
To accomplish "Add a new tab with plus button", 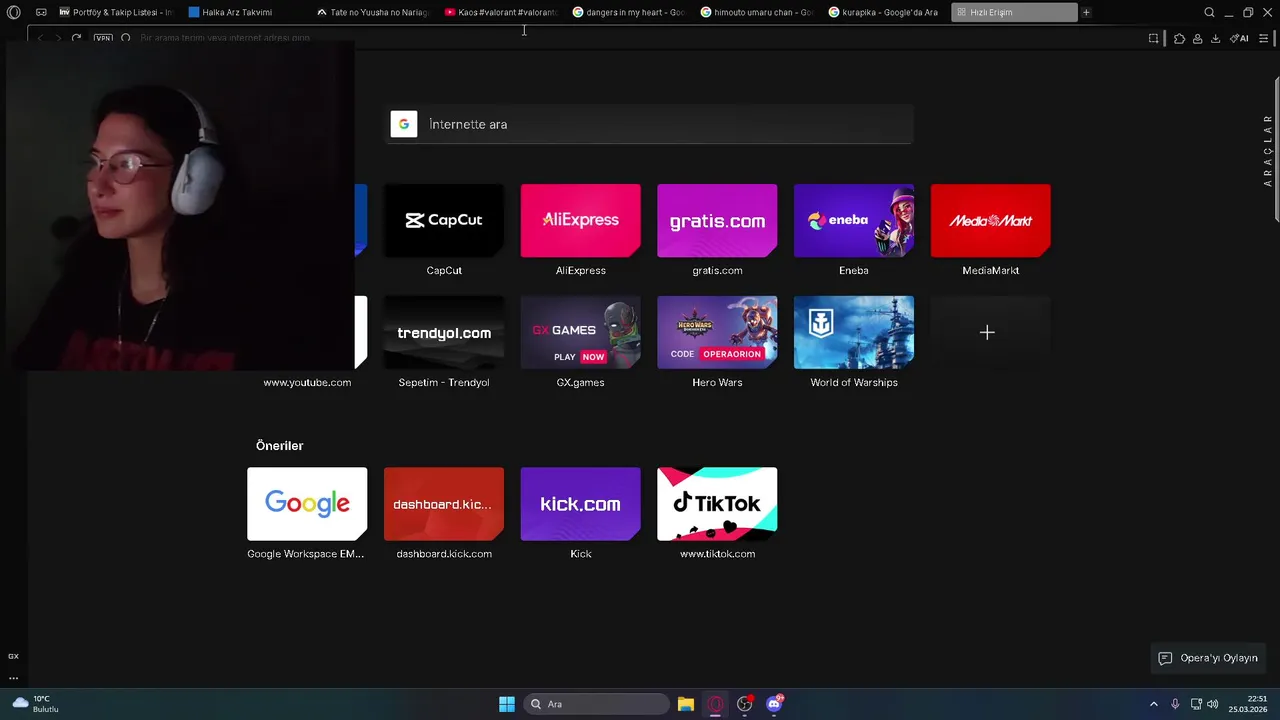I will point(1086,12).
